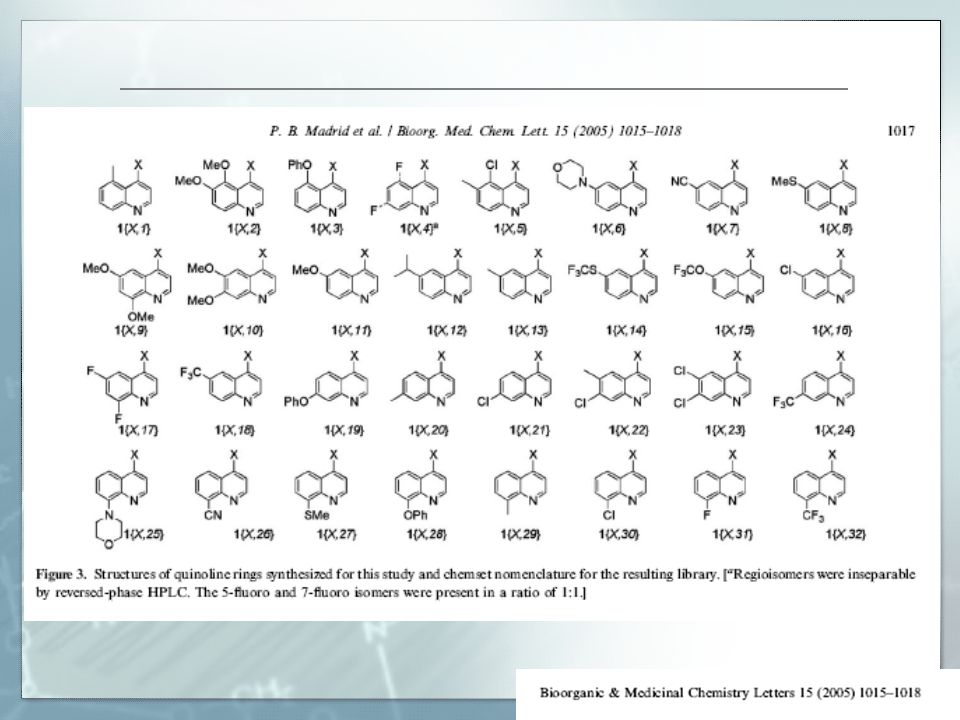Select the structure label 1{X,17}
The image size is (960, 720).
138,430
